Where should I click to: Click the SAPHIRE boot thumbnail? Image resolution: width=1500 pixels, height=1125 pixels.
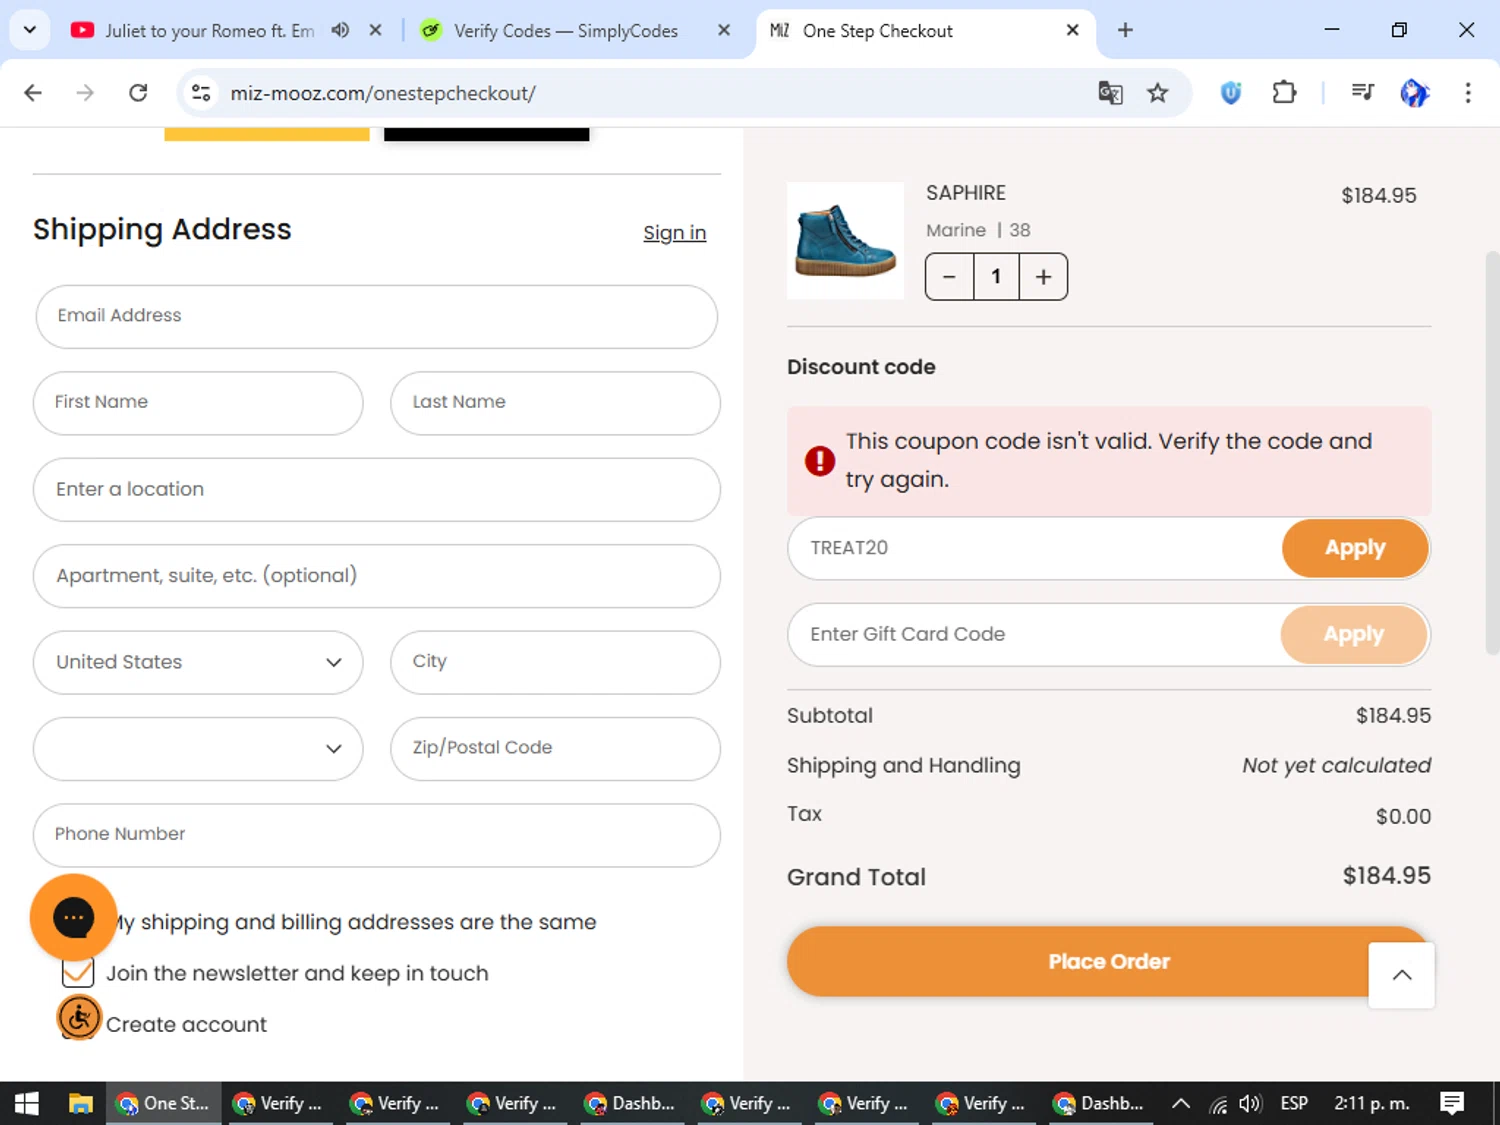[x=845, y=241]
